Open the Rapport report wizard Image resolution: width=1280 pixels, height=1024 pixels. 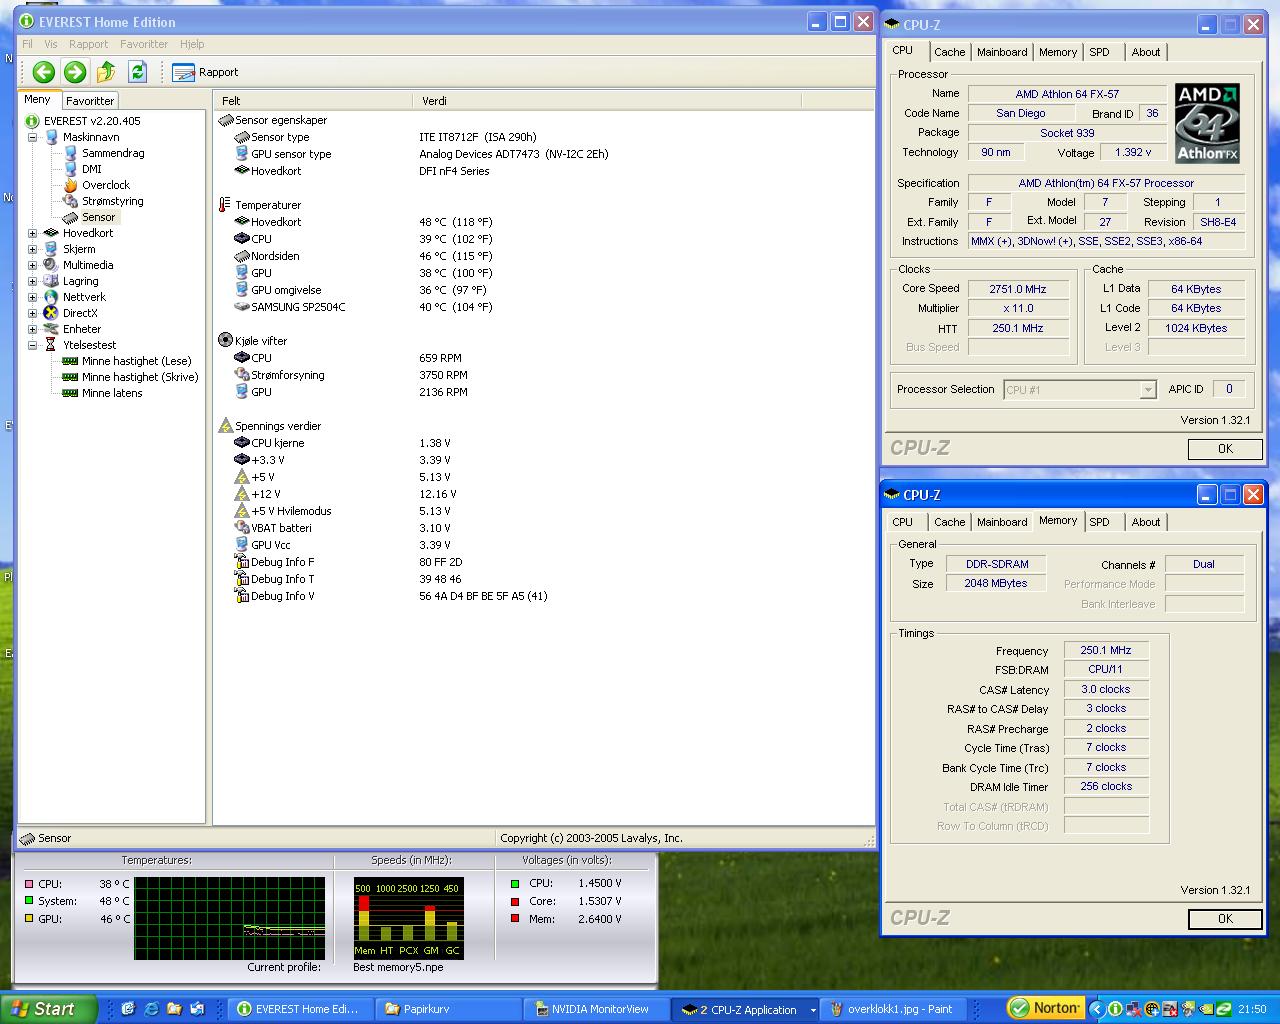tap(205, 72)
